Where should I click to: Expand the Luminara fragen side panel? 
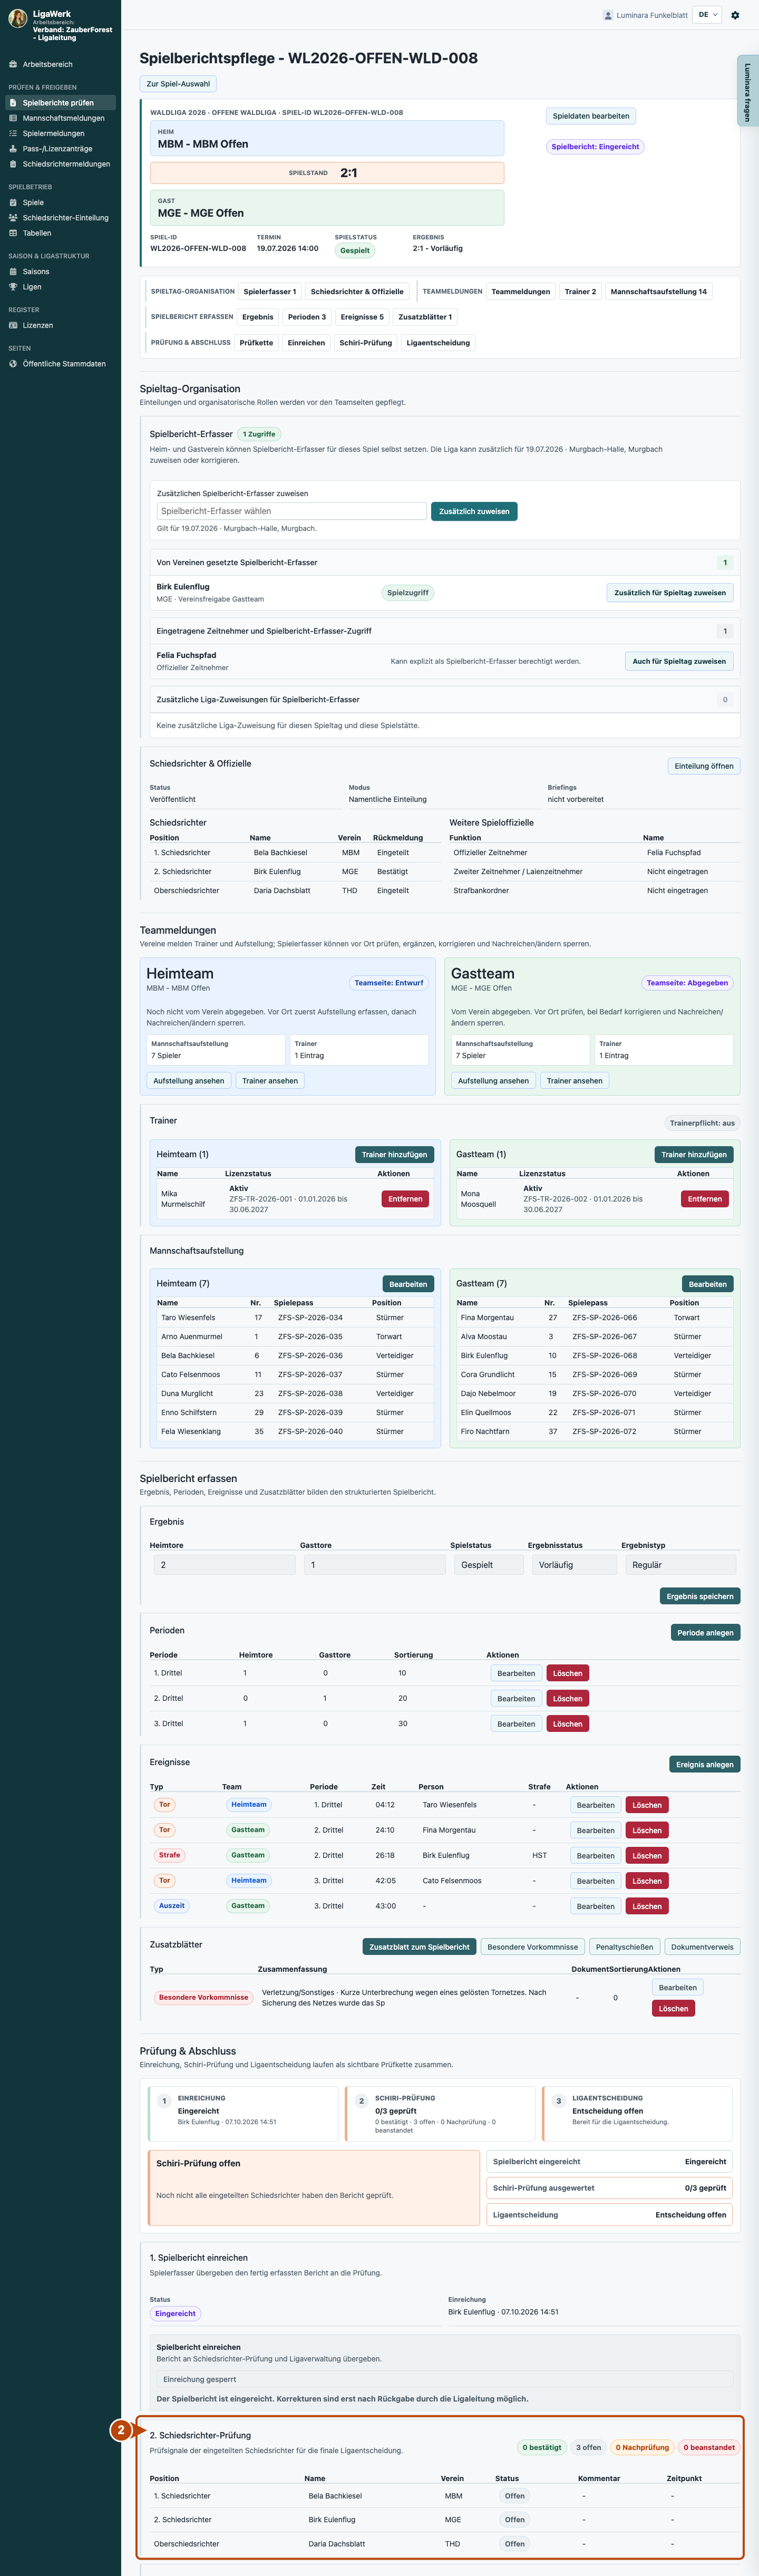(747, 91)
